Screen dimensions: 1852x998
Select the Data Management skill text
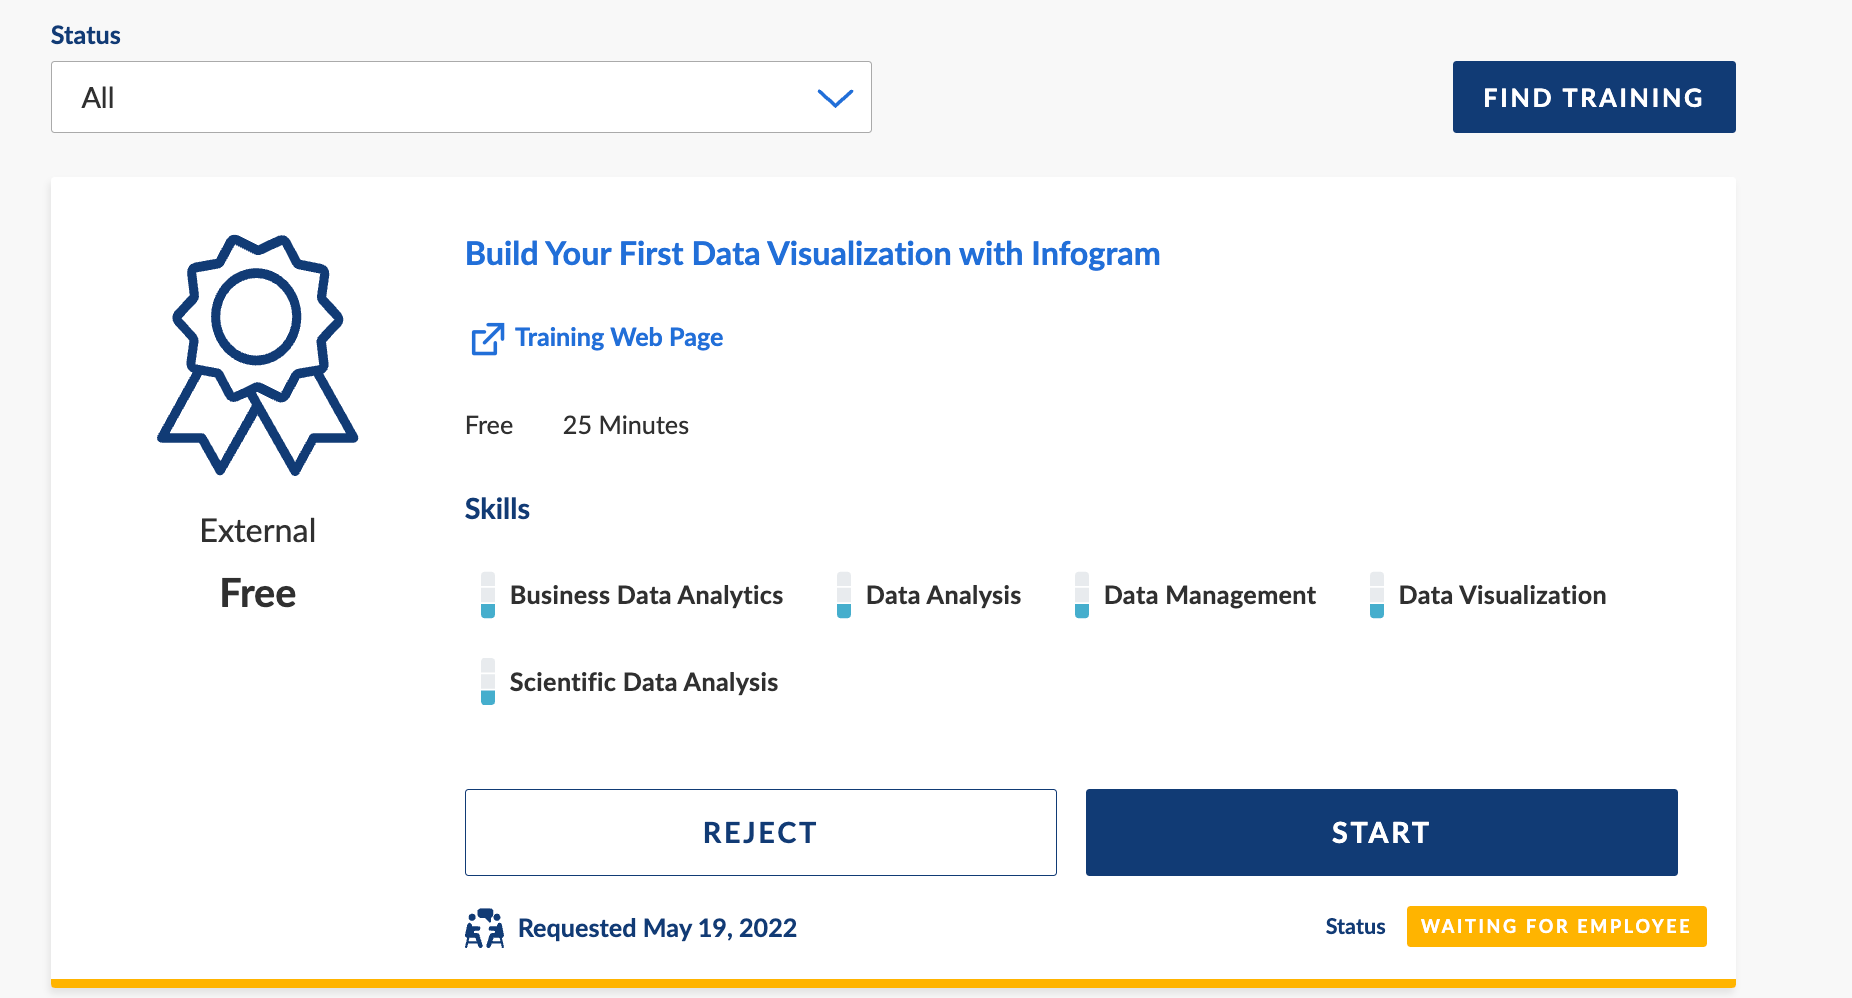[1210, 596]
